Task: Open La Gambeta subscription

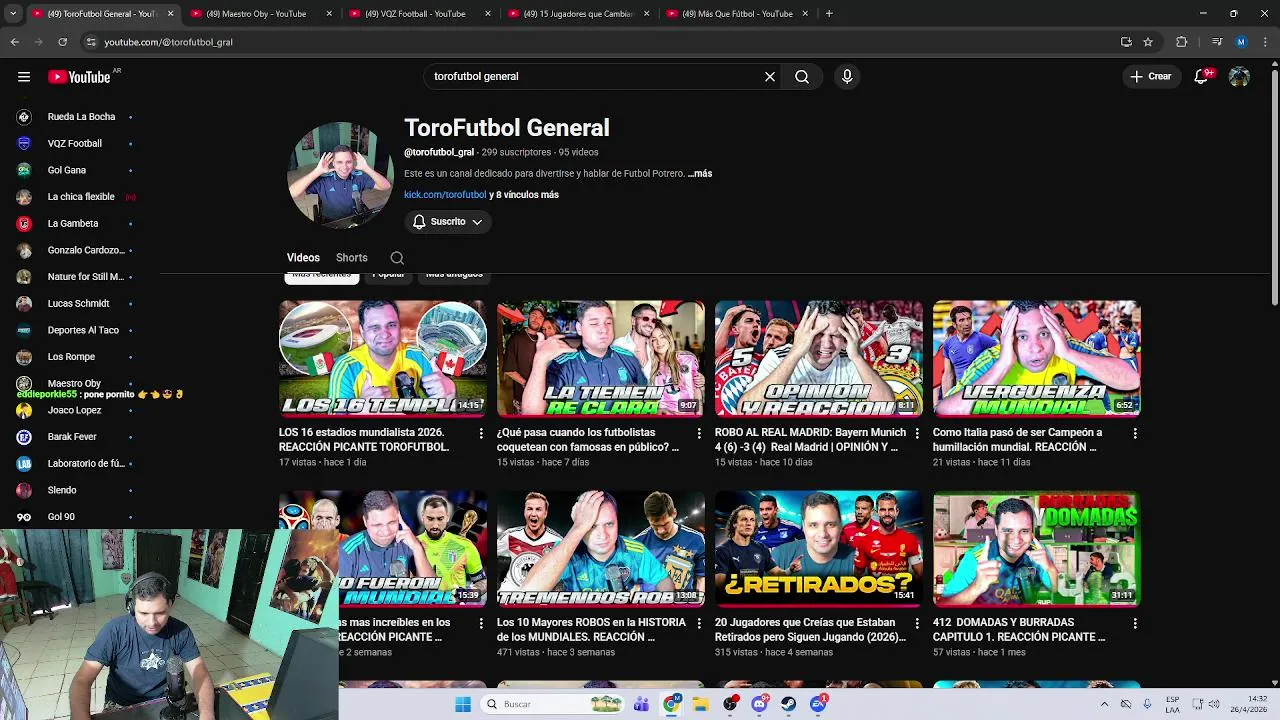Action: click(75, 224)
